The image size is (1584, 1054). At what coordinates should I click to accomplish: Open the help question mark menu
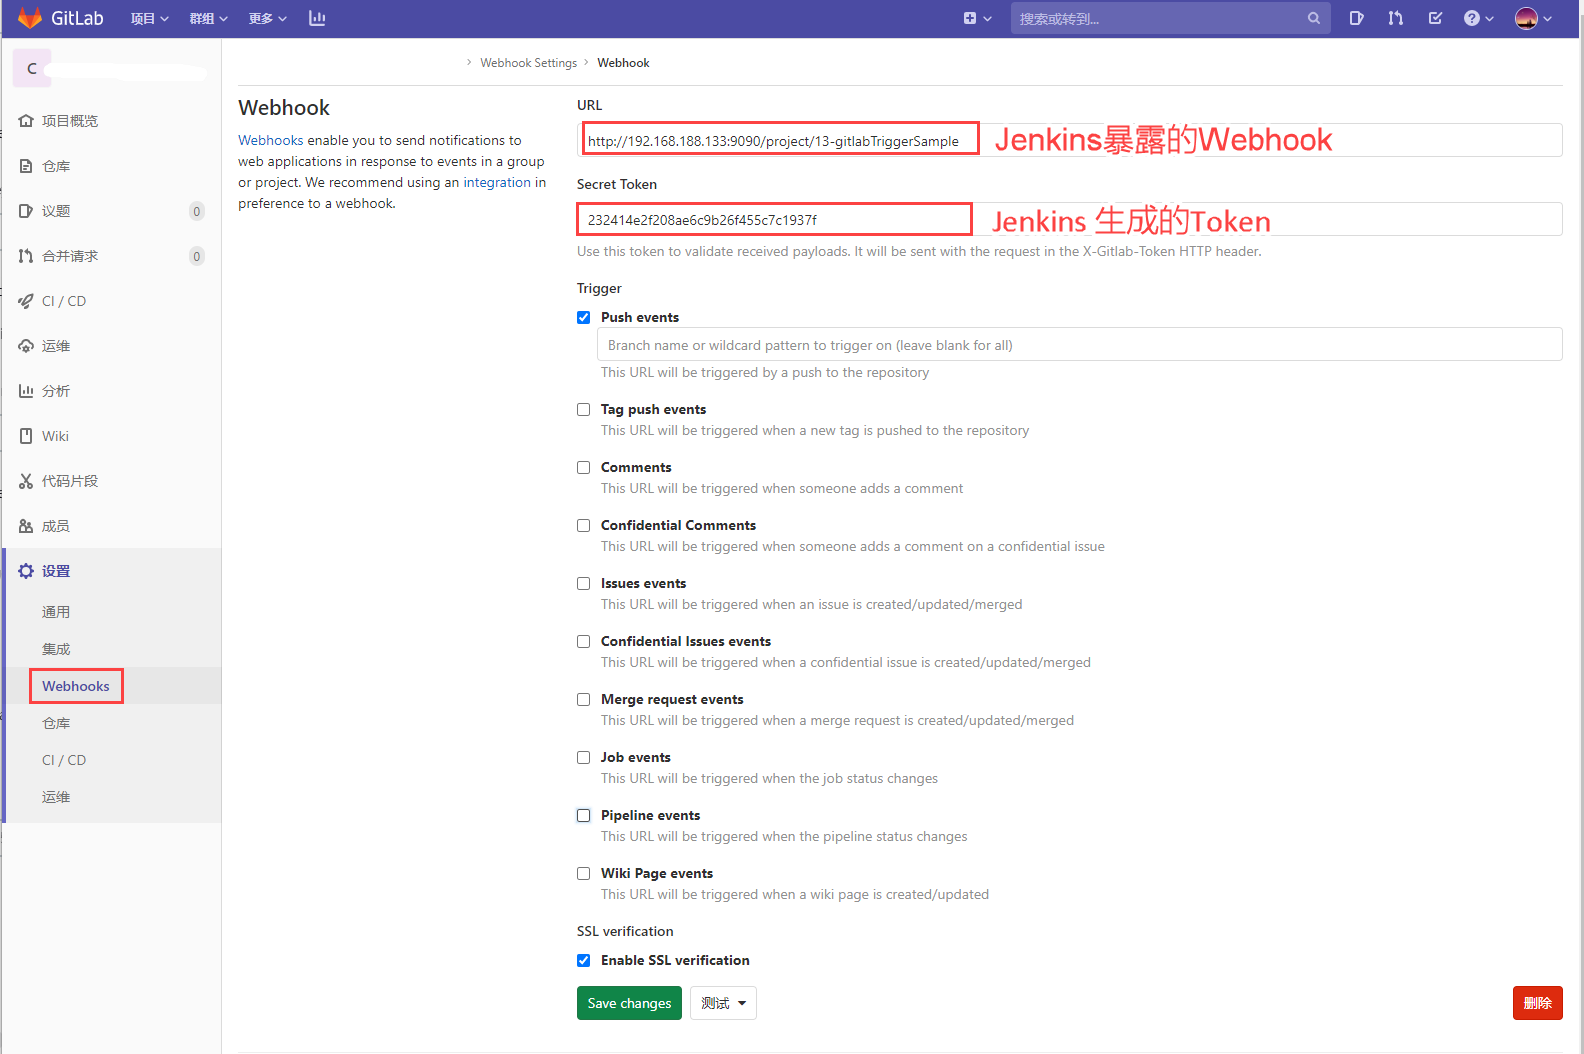[x=1478, y=18]
